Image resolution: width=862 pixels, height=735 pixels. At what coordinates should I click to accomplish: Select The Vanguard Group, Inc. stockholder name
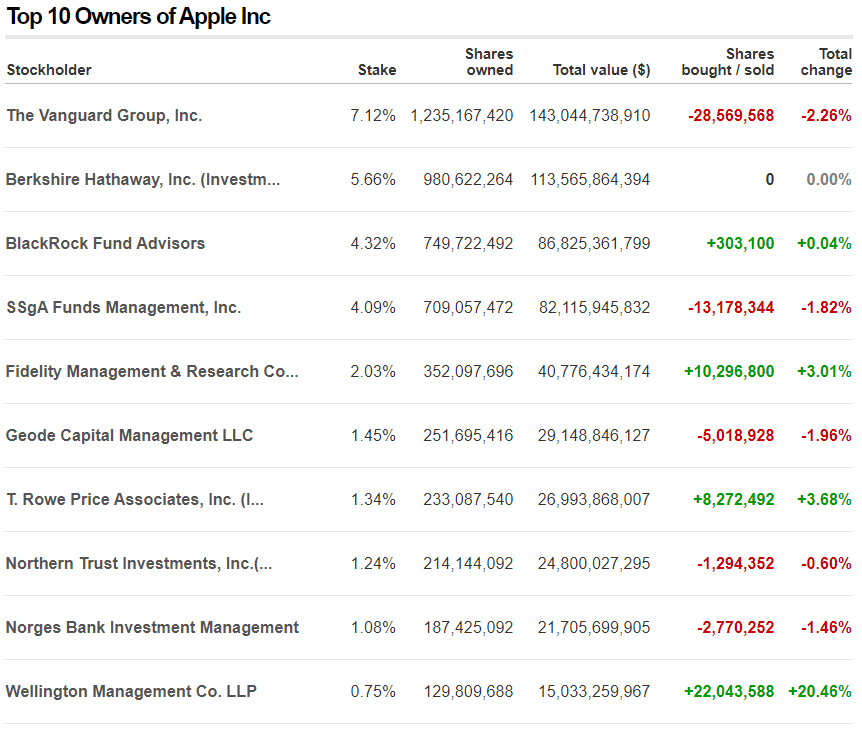click(104, 115)
